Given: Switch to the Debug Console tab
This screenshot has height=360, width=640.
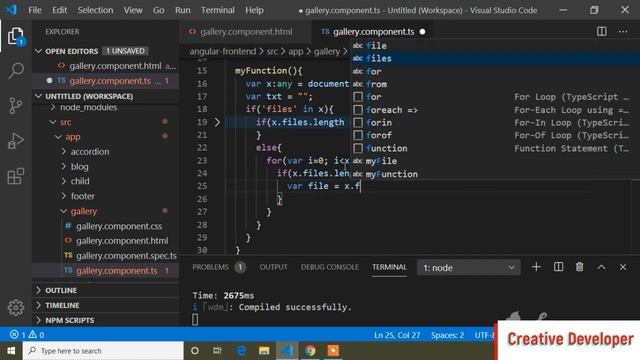Looking at the screenshot, I should click(330, 267).
